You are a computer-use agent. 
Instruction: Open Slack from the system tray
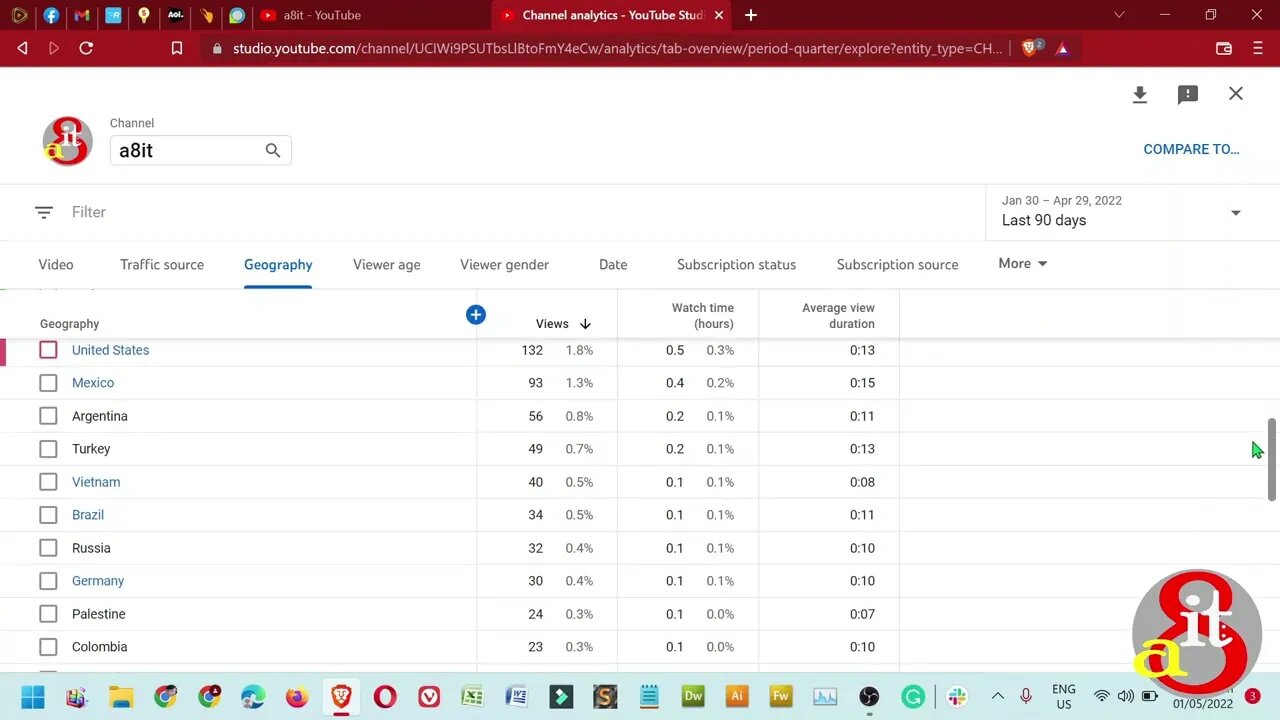[x=957, y=697]
